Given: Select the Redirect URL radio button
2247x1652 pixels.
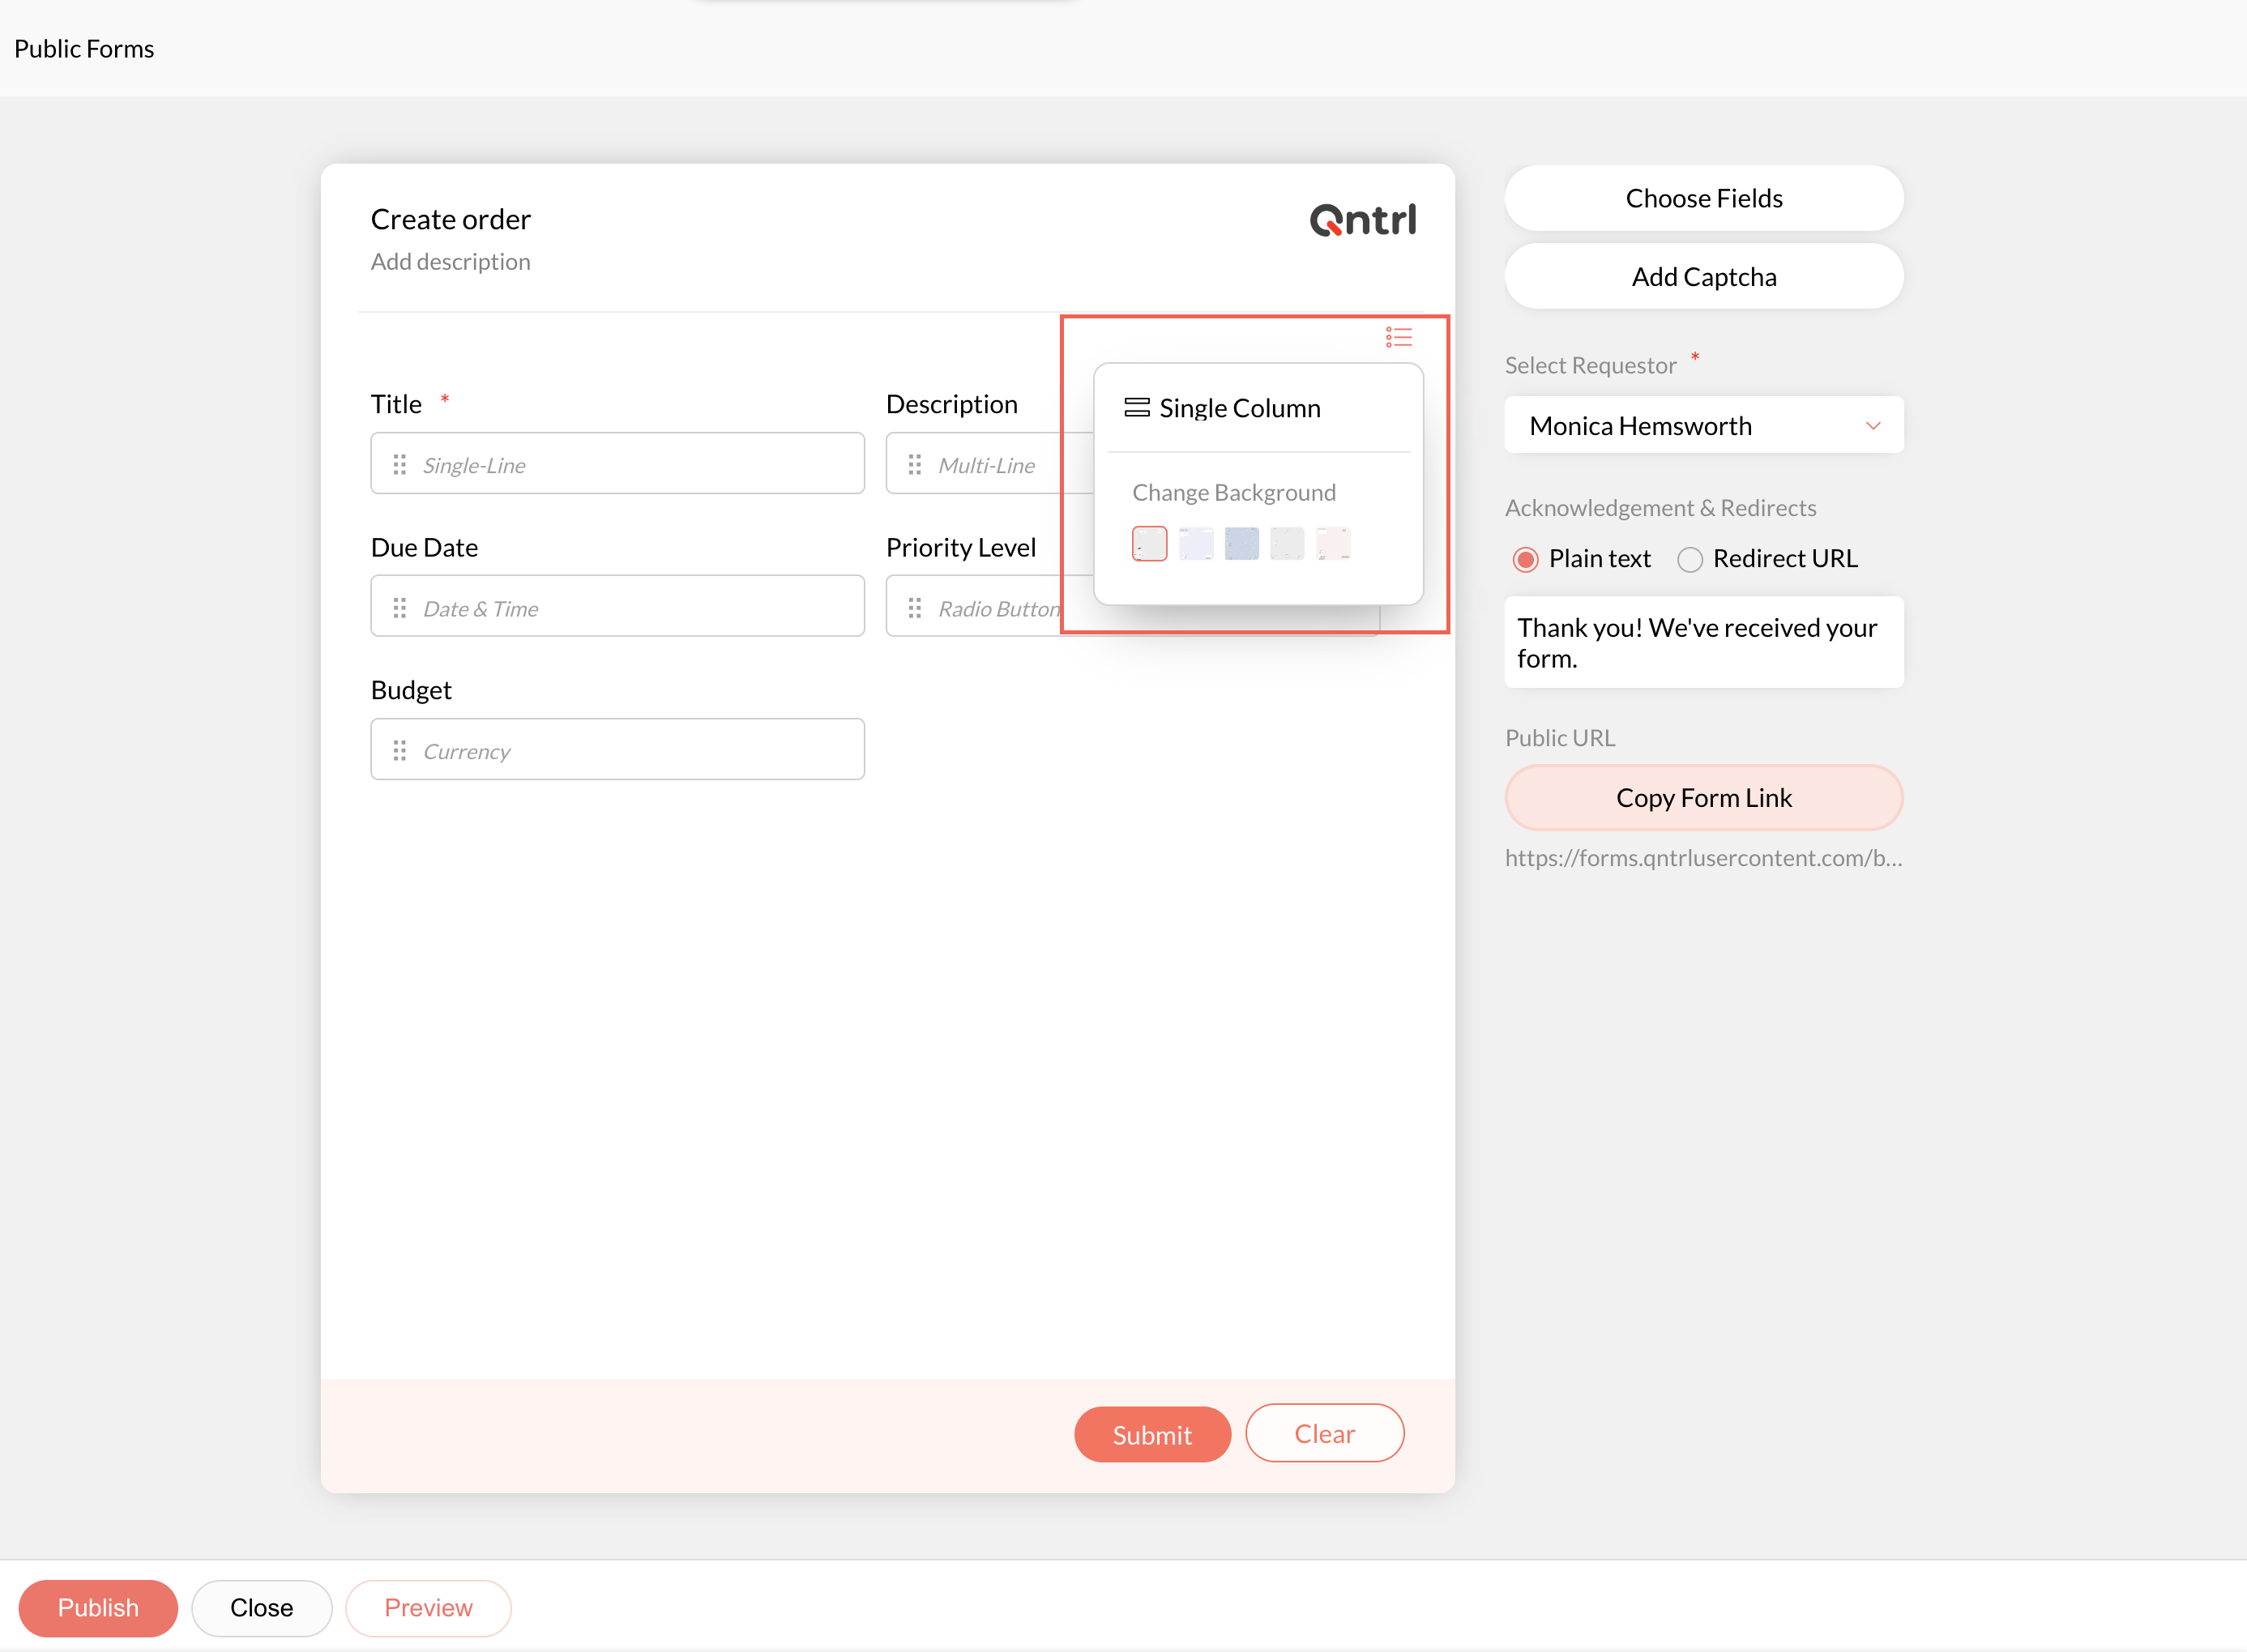Looking at the screenshot, I should (x=1690, y=559).
